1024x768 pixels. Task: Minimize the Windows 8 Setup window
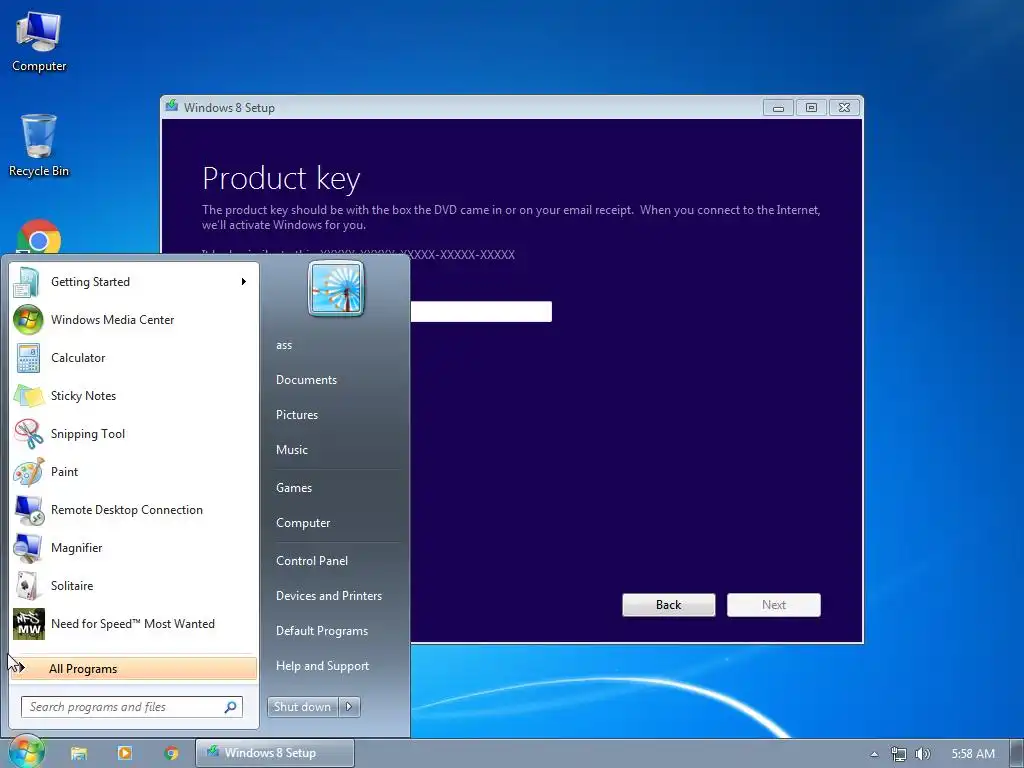(778, 107)
